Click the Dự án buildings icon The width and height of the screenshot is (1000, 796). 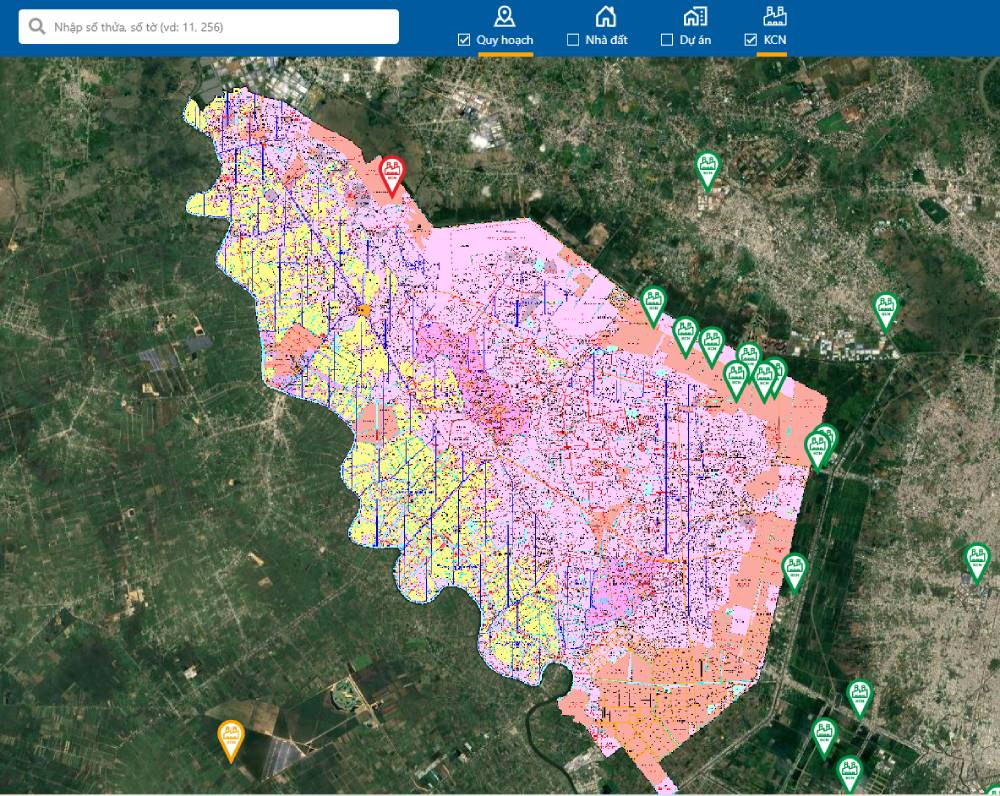(x=695, y=16)
